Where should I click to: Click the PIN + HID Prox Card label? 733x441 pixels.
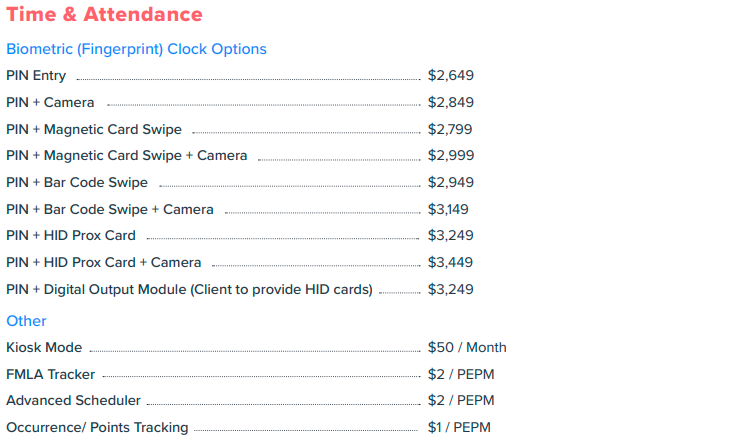tap(71, 235)
